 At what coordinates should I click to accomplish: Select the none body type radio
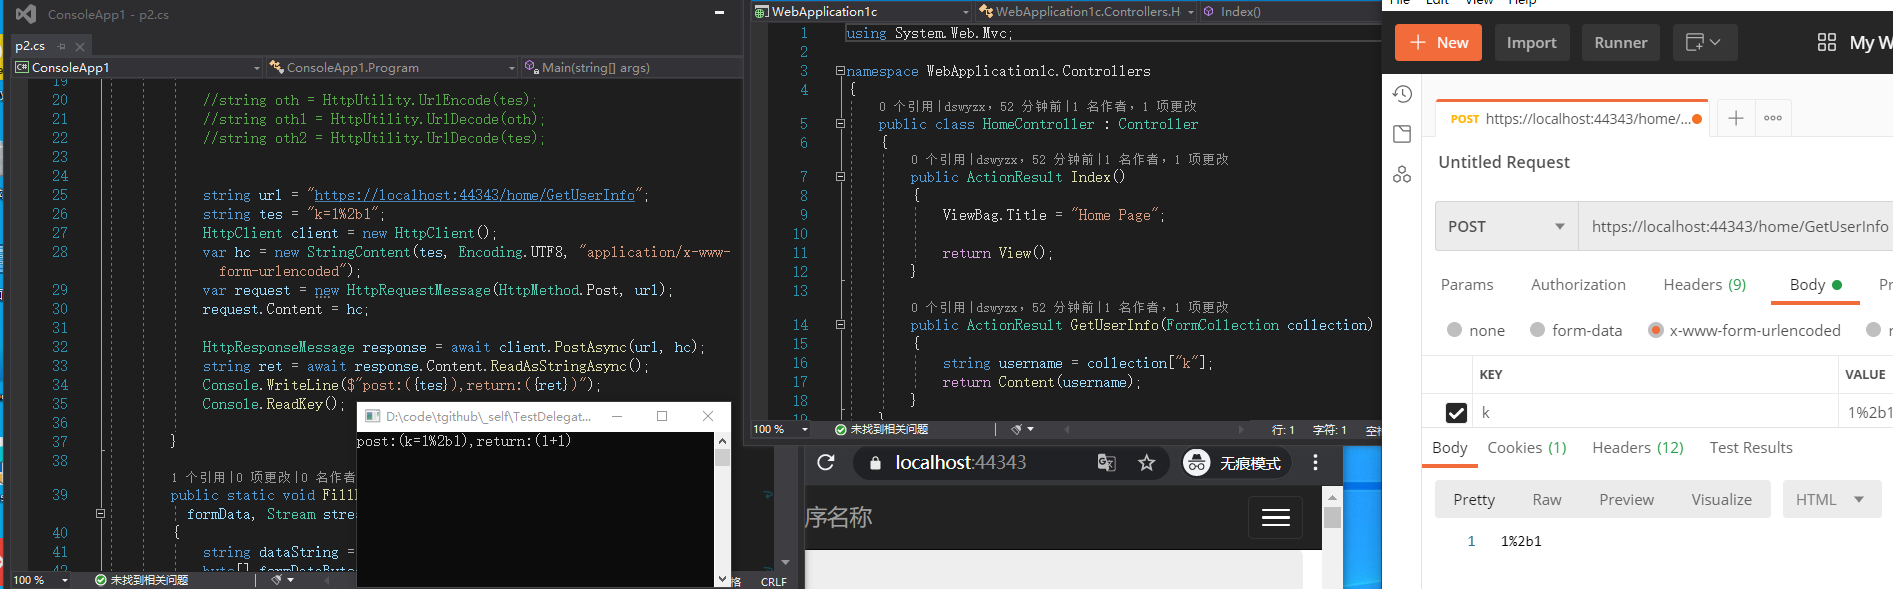point(1454,330)
